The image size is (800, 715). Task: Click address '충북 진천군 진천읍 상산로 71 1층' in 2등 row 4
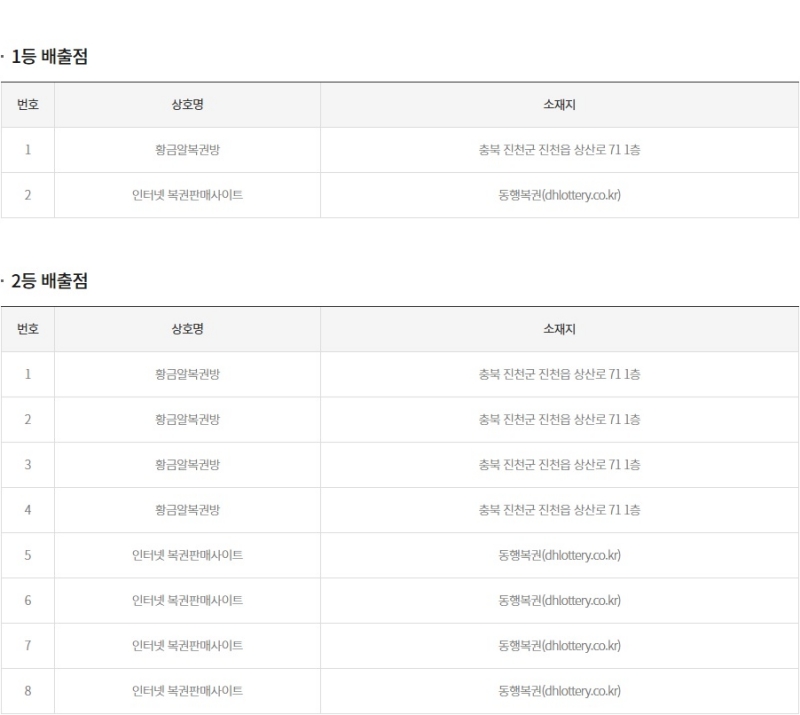(559, 510)
